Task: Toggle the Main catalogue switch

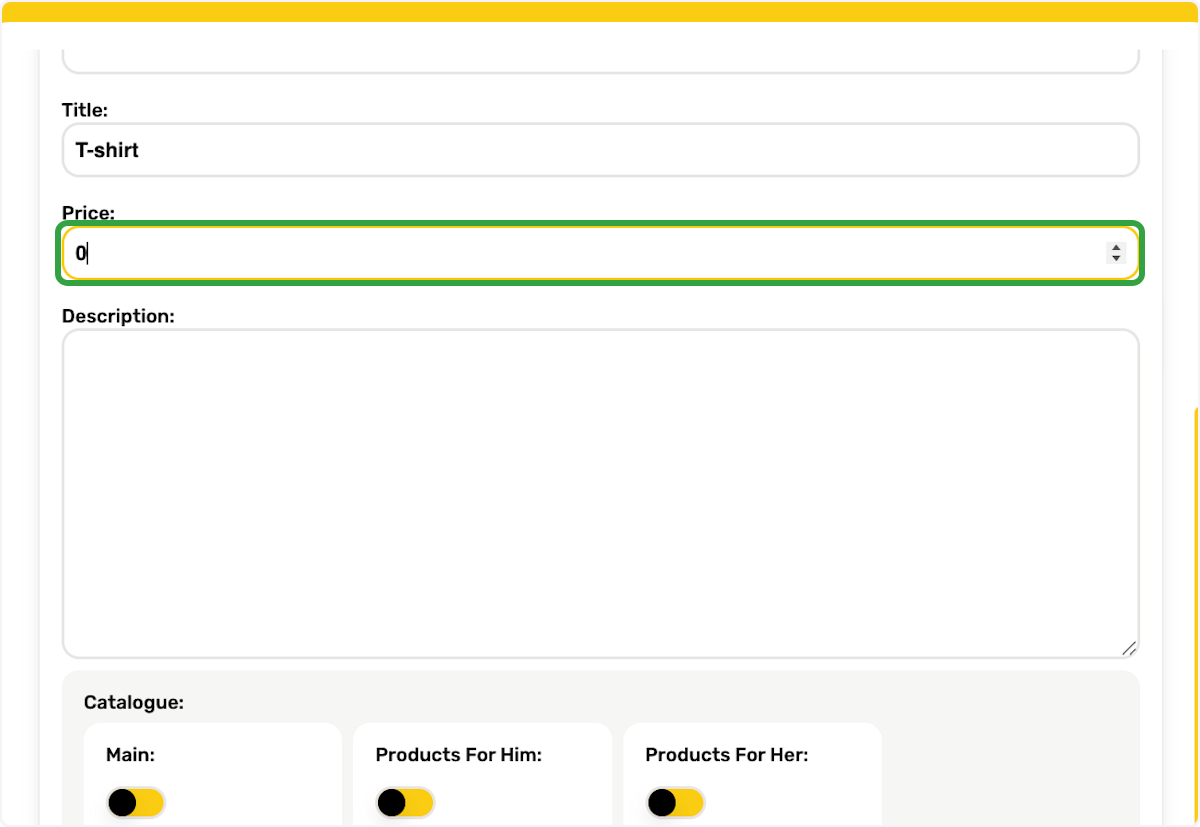Action: [x=136, y=802]
